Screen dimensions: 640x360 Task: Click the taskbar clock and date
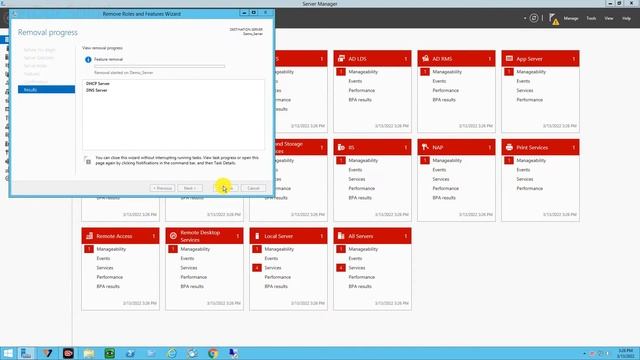(626, 353)
